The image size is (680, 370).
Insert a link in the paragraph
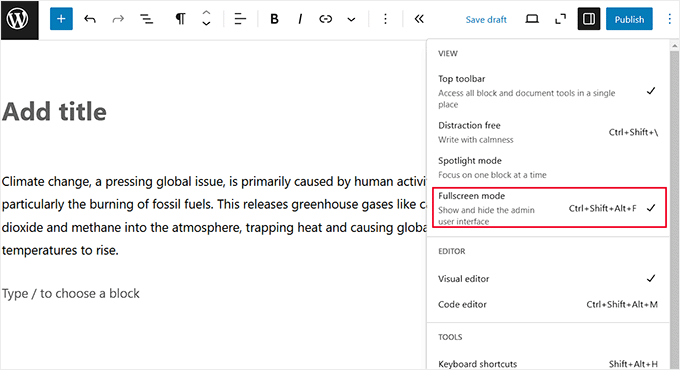[x=325, y=19]
